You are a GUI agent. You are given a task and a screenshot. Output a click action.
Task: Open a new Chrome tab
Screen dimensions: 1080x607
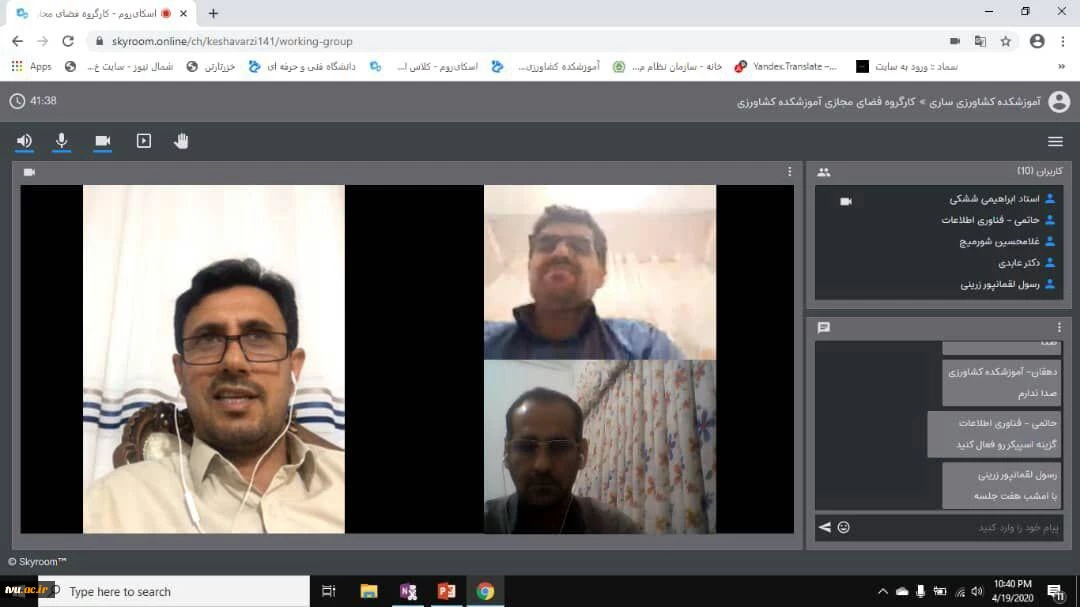click(x=213, y=13)
